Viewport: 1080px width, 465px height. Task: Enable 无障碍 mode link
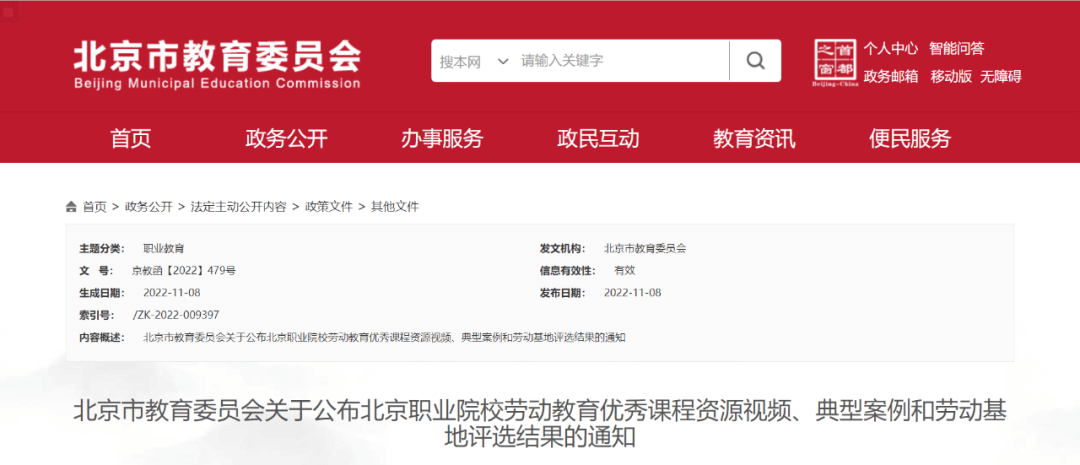click(1001, 76)
